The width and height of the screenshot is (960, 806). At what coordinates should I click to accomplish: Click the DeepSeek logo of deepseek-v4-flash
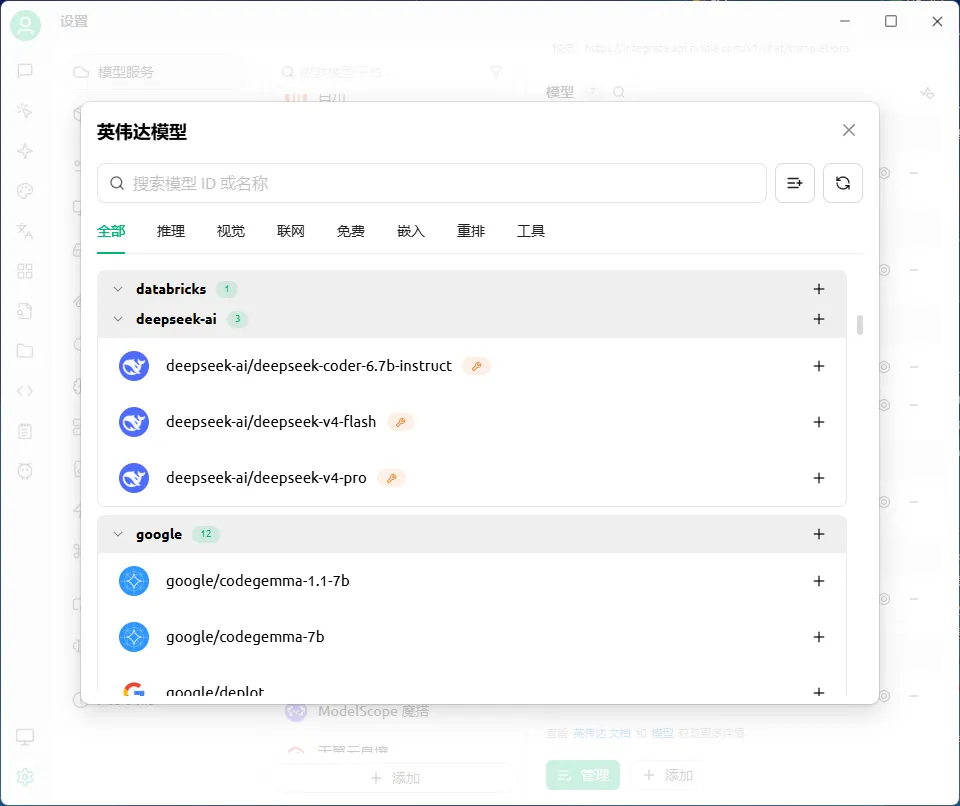tap(134, 422)
